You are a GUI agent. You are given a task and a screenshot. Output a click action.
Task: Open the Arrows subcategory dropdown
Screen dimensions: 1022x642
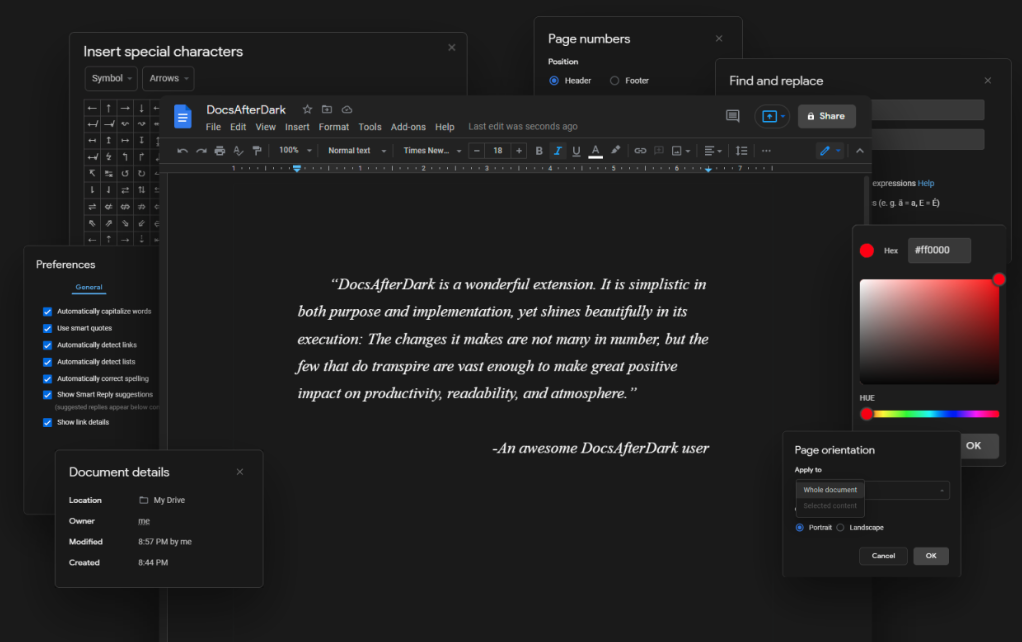click(x=168, y=78)
